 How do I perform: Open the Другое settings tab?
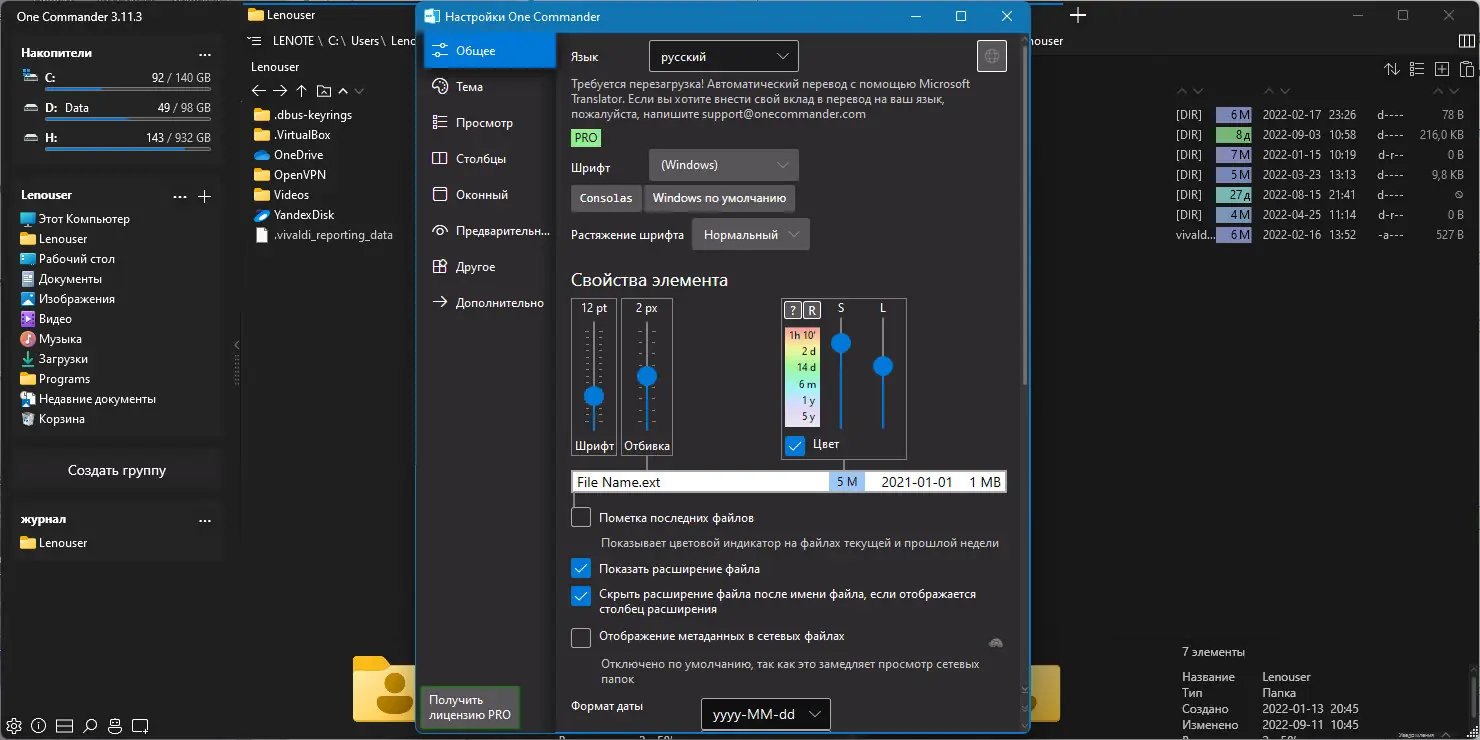tap(490, 266)
